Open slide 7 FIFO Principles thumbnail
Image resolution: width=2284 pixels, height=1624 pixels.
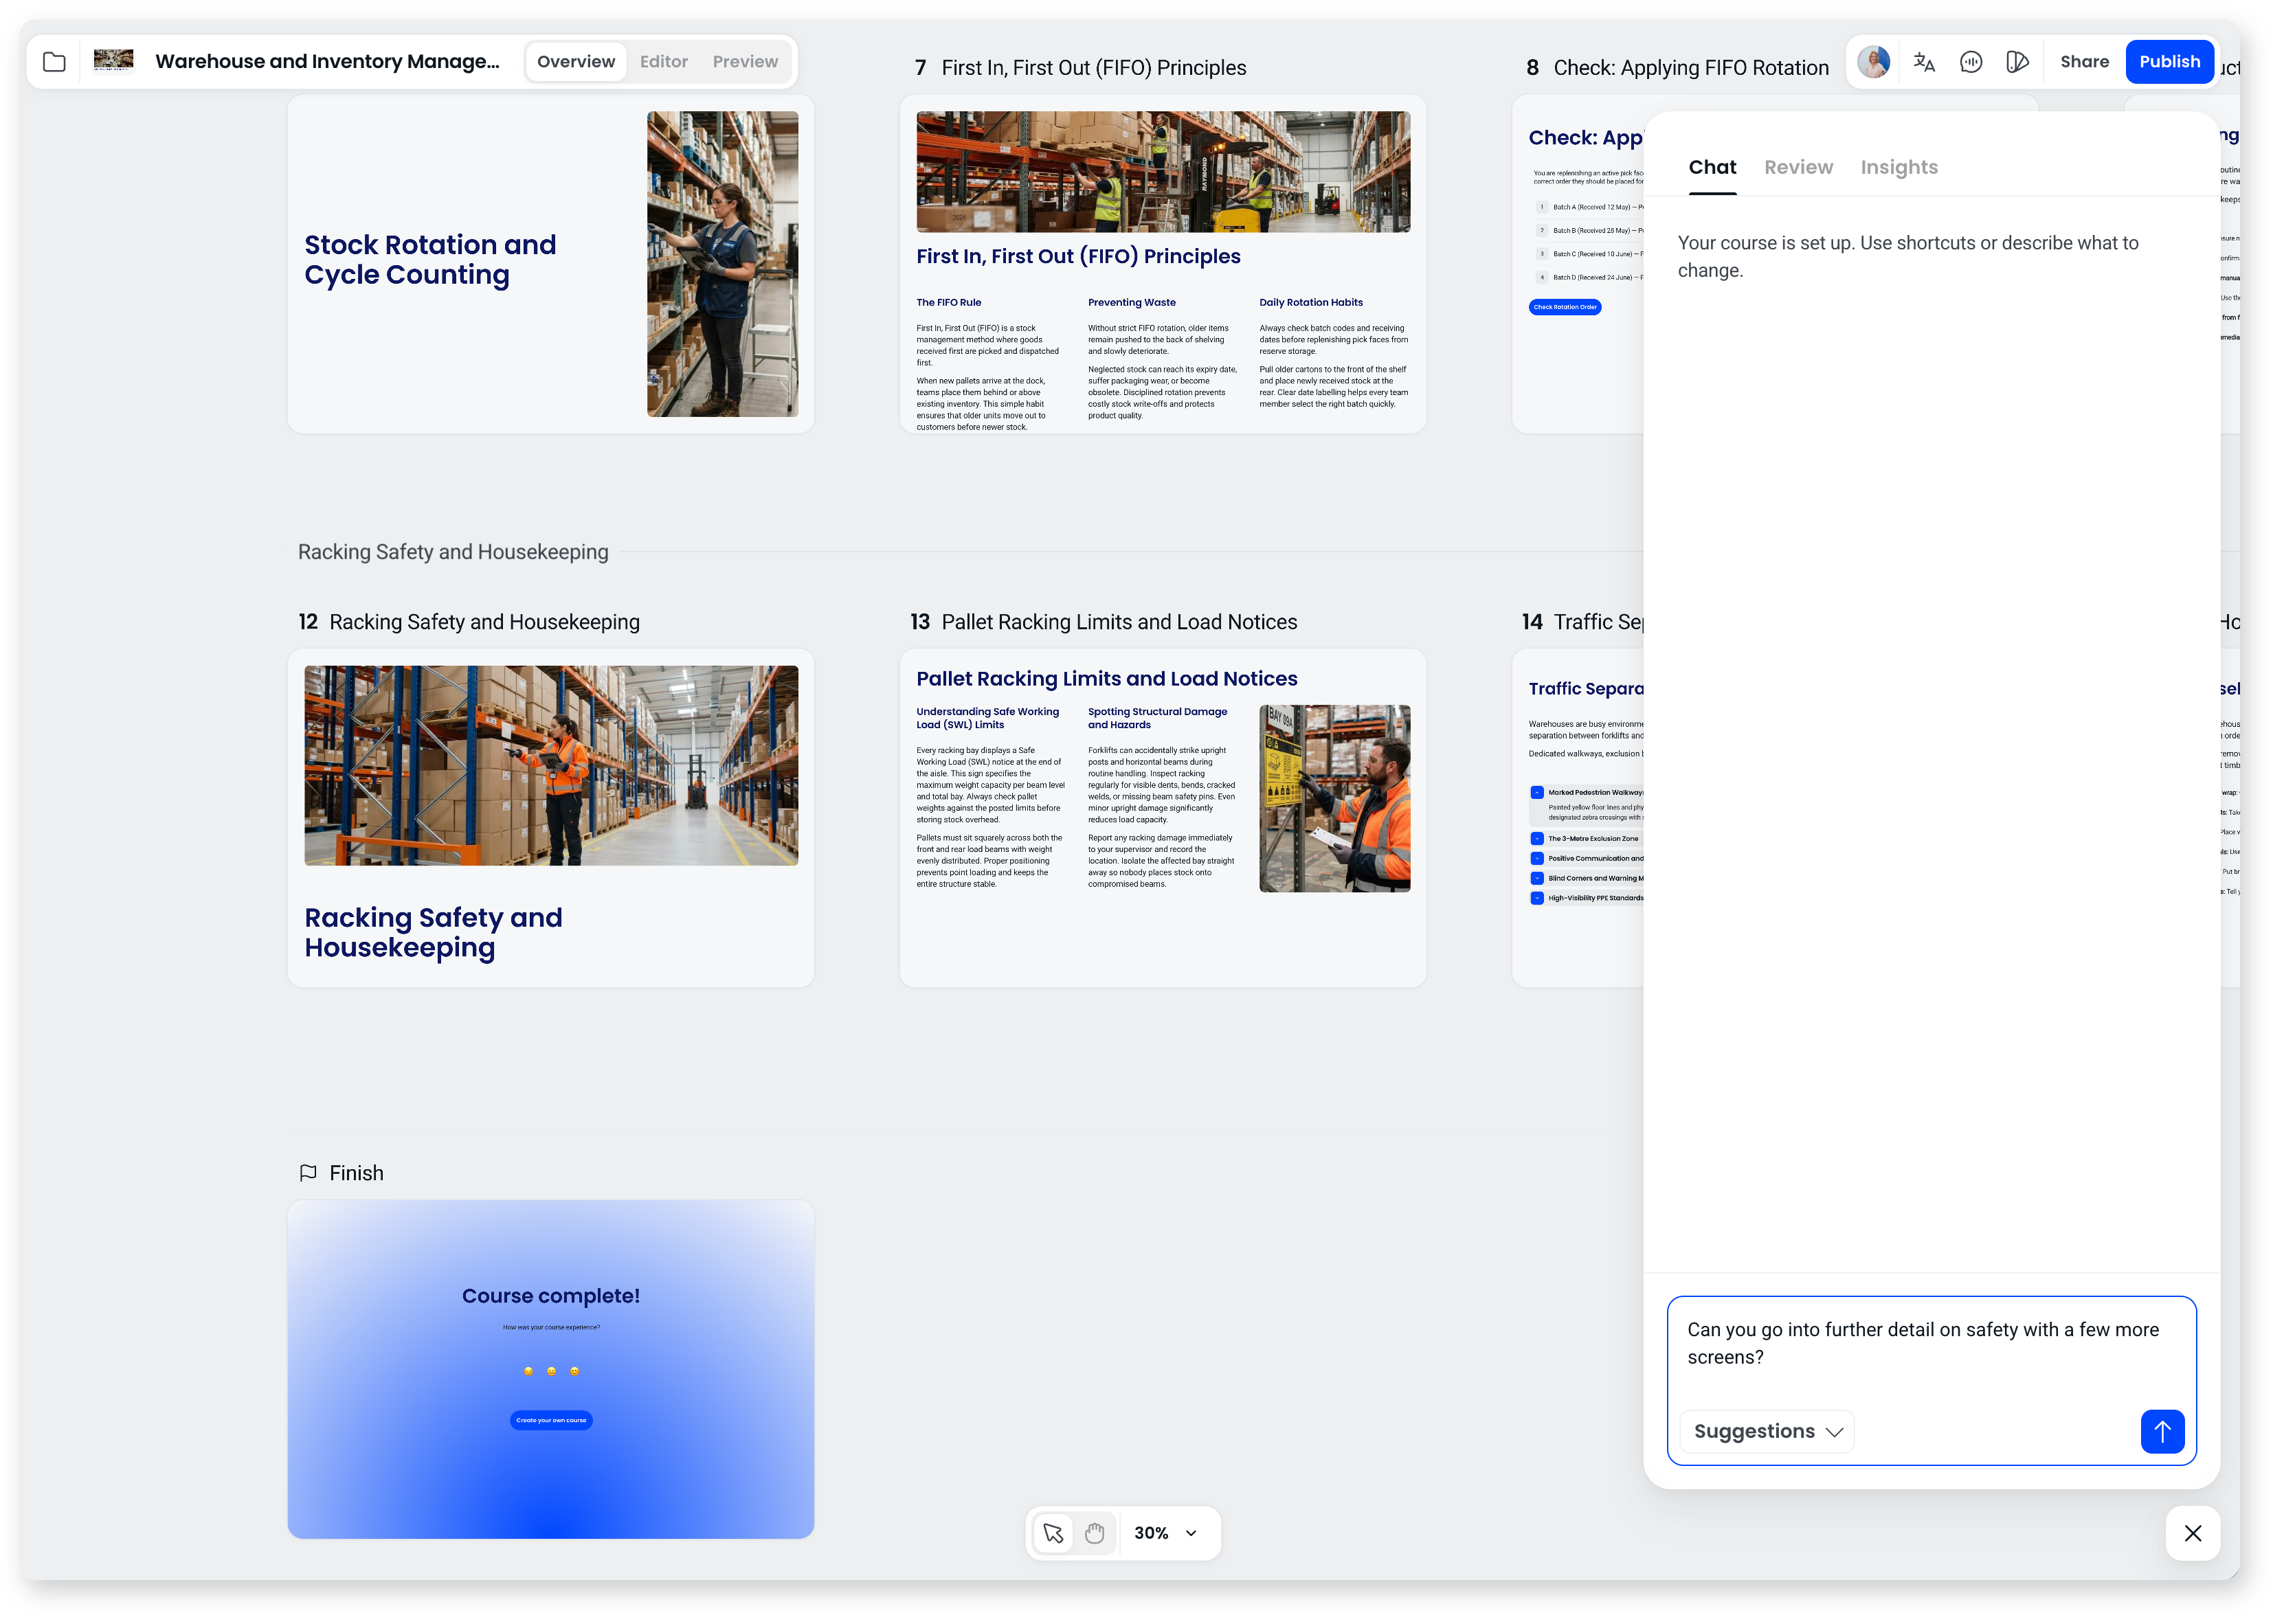point(1162,264)
